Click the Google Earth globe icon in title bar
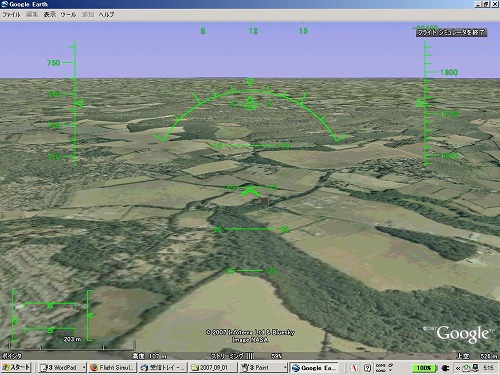 pos(5,4)
